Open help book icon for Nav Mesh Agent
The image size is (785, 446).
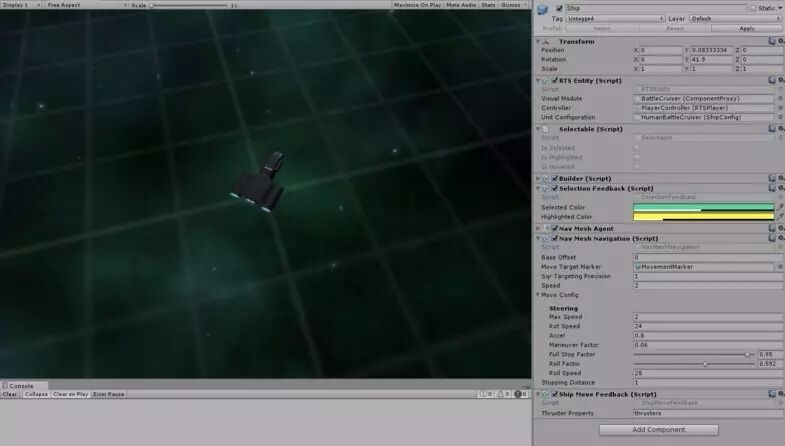[x=772, y=228]
